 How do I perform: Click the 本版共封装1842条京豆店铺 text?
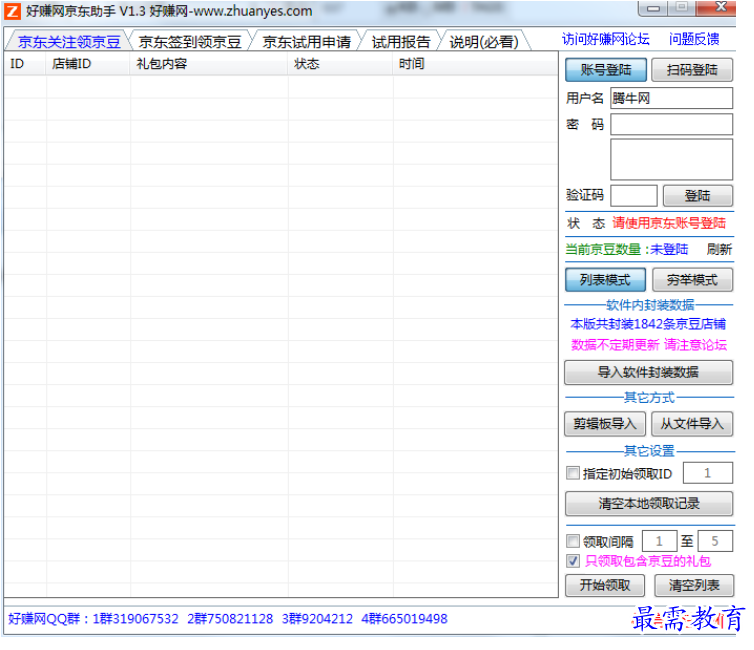click(x=648, y=324)
